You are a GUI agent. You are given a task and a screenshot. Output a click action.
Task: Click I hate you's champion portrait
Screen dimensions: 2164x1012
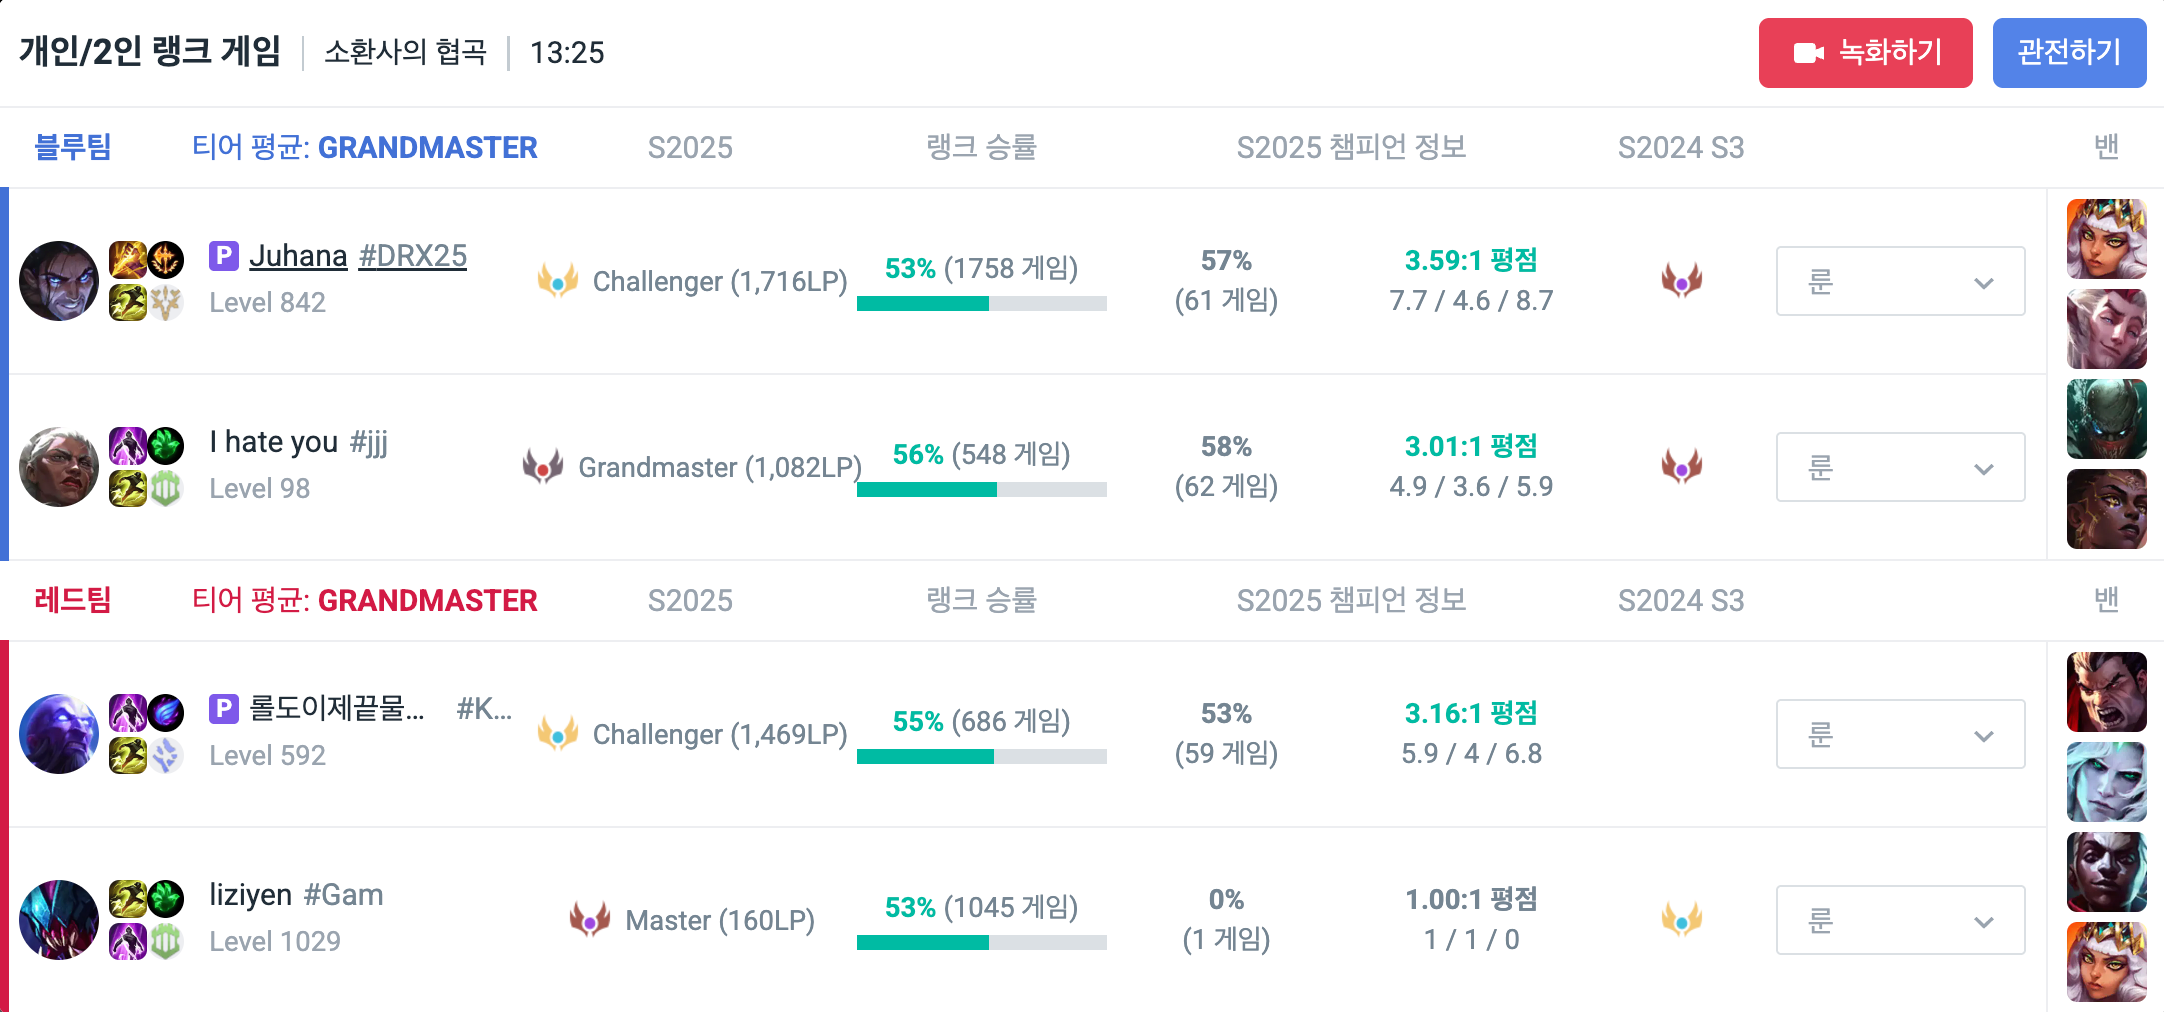point(59,467)
